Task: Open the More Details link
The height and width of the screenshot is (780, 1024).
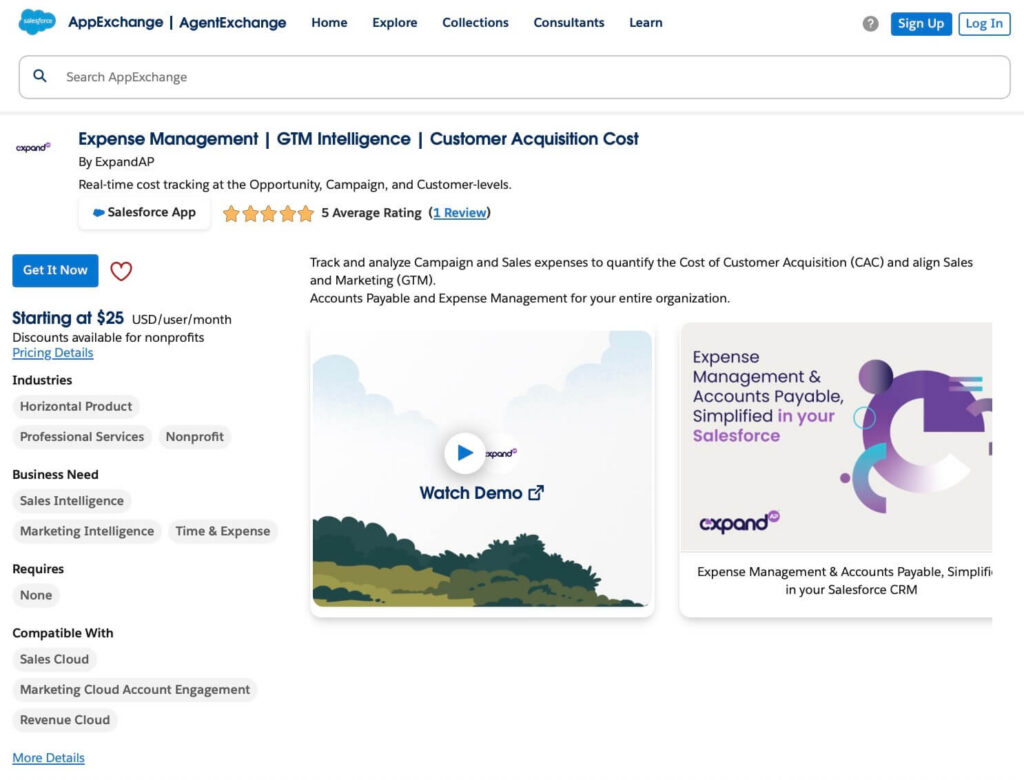Action: click(48, 758)
